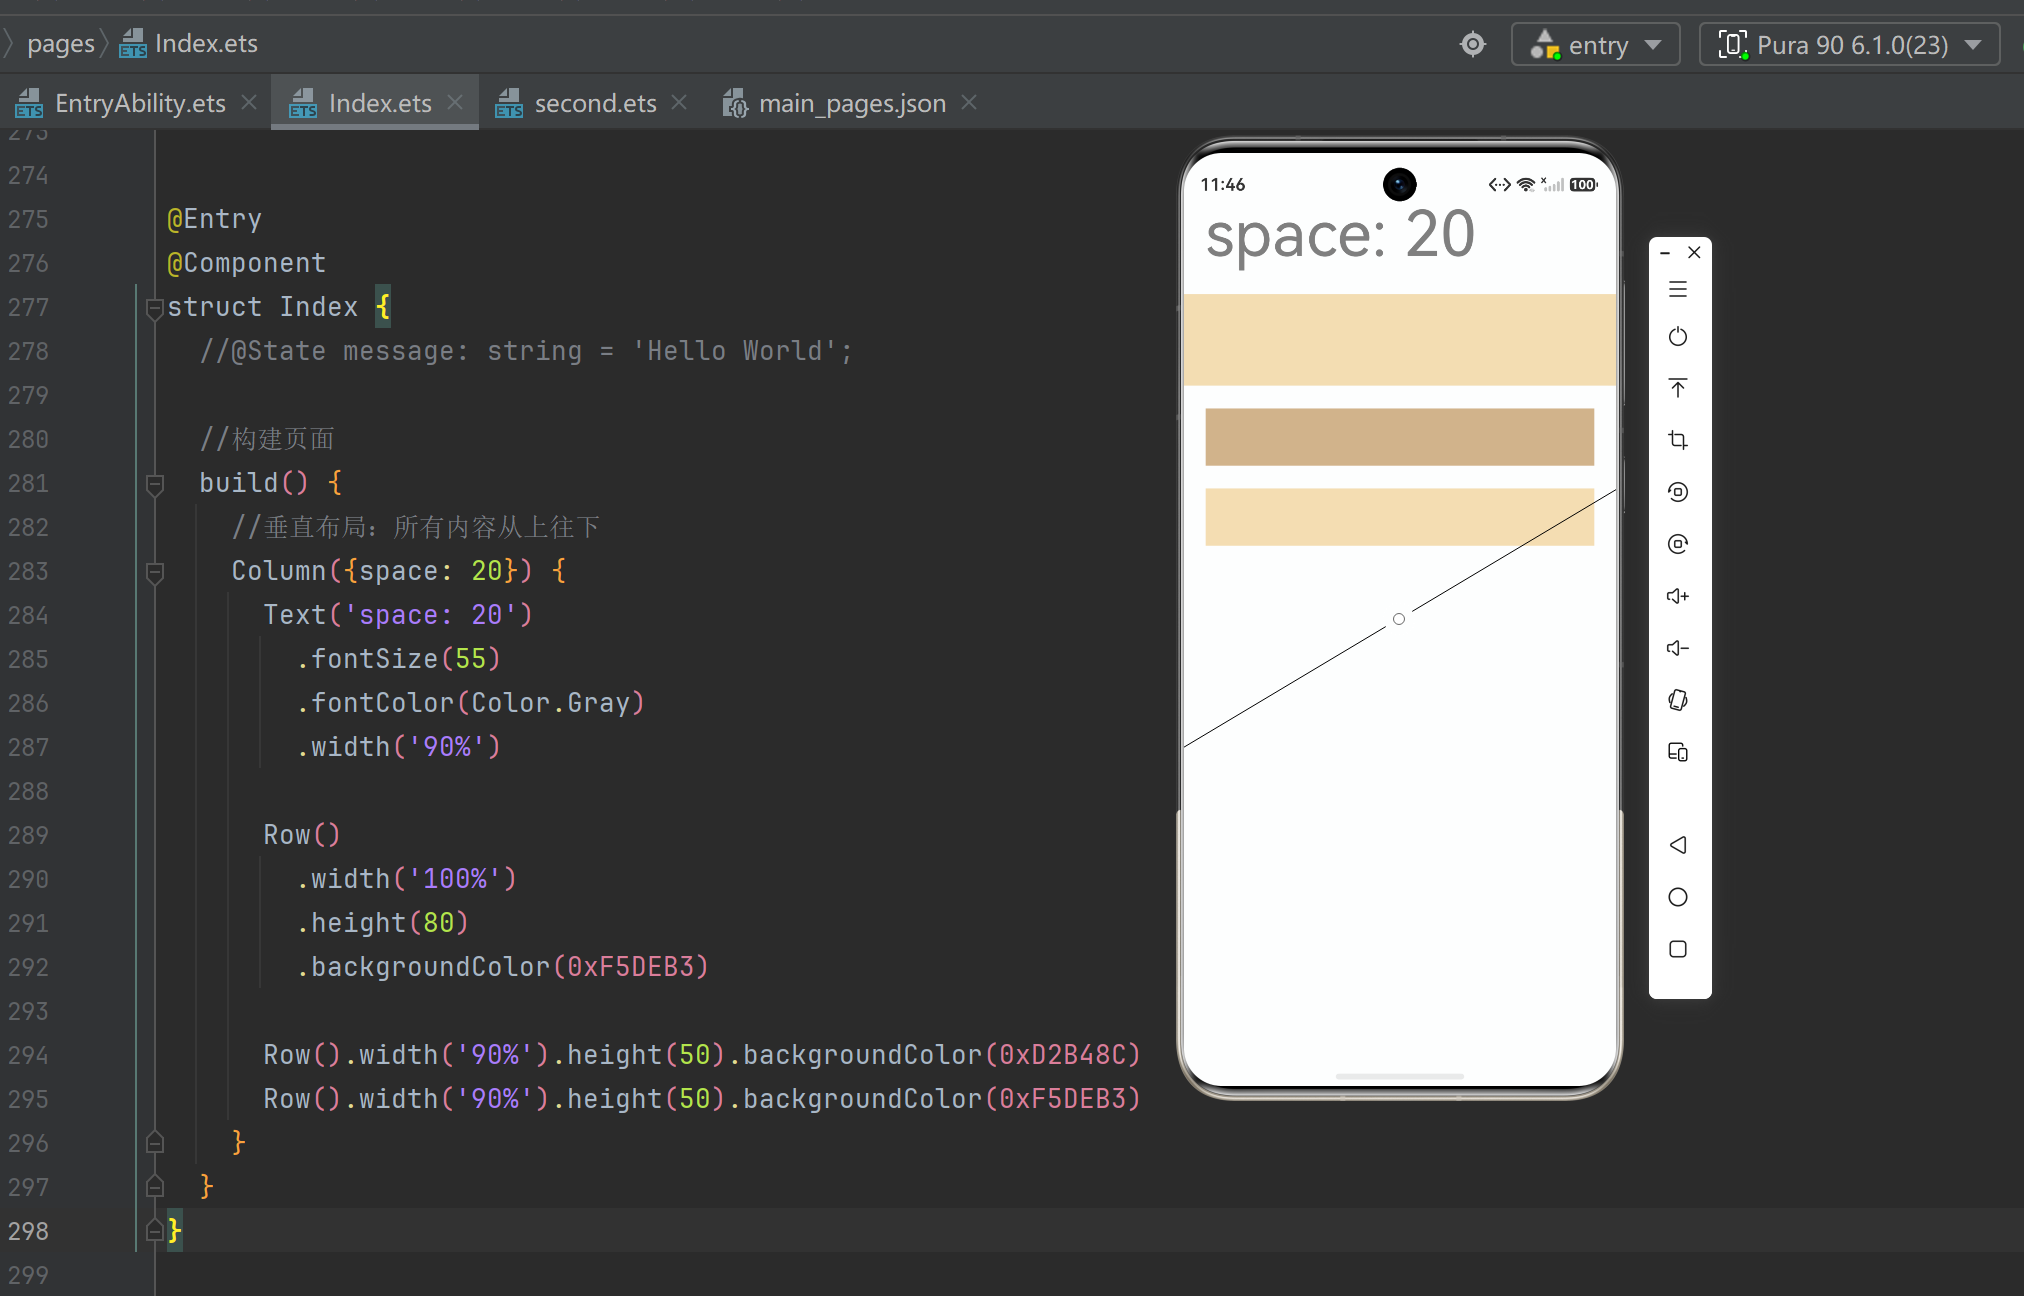Click the .width('90%') on line 287
This screenshot has height=1296, width=2024.
pos(398,748)
